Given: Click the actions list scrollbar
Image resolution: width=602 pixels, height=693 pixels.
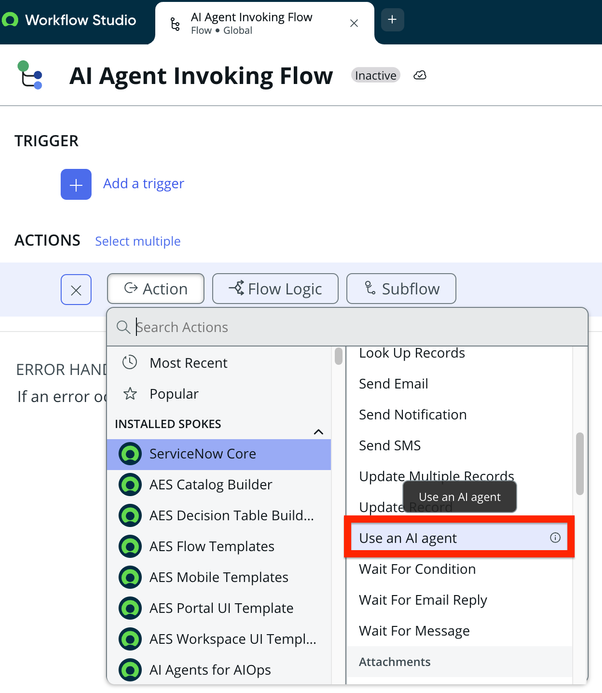Looking at the screenshot, I should (580, 464).
